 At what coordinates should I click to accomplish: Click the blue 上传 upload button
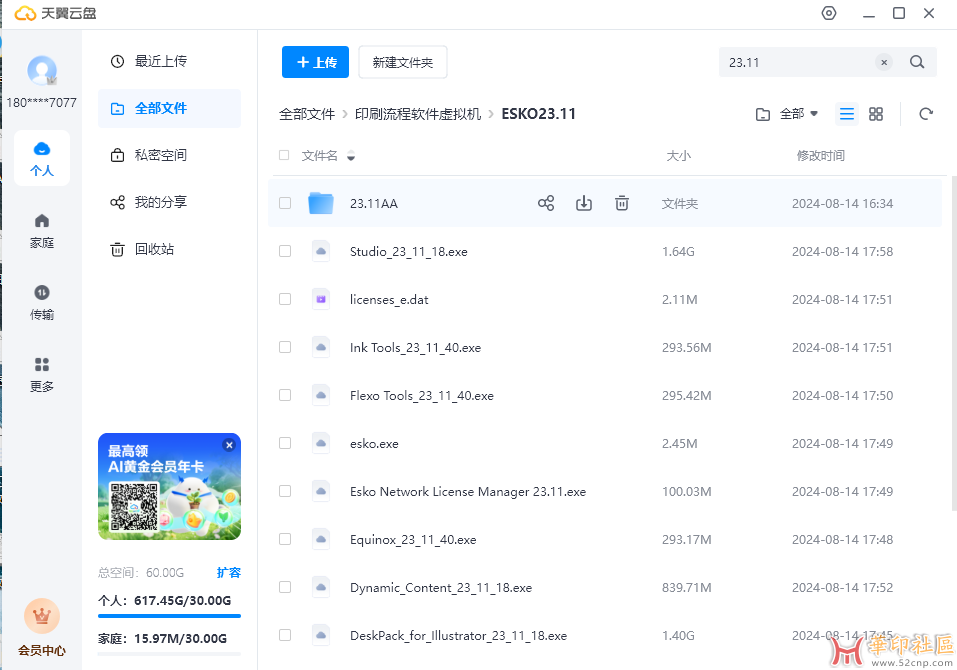pyautogui.click(x=316, y=62)
